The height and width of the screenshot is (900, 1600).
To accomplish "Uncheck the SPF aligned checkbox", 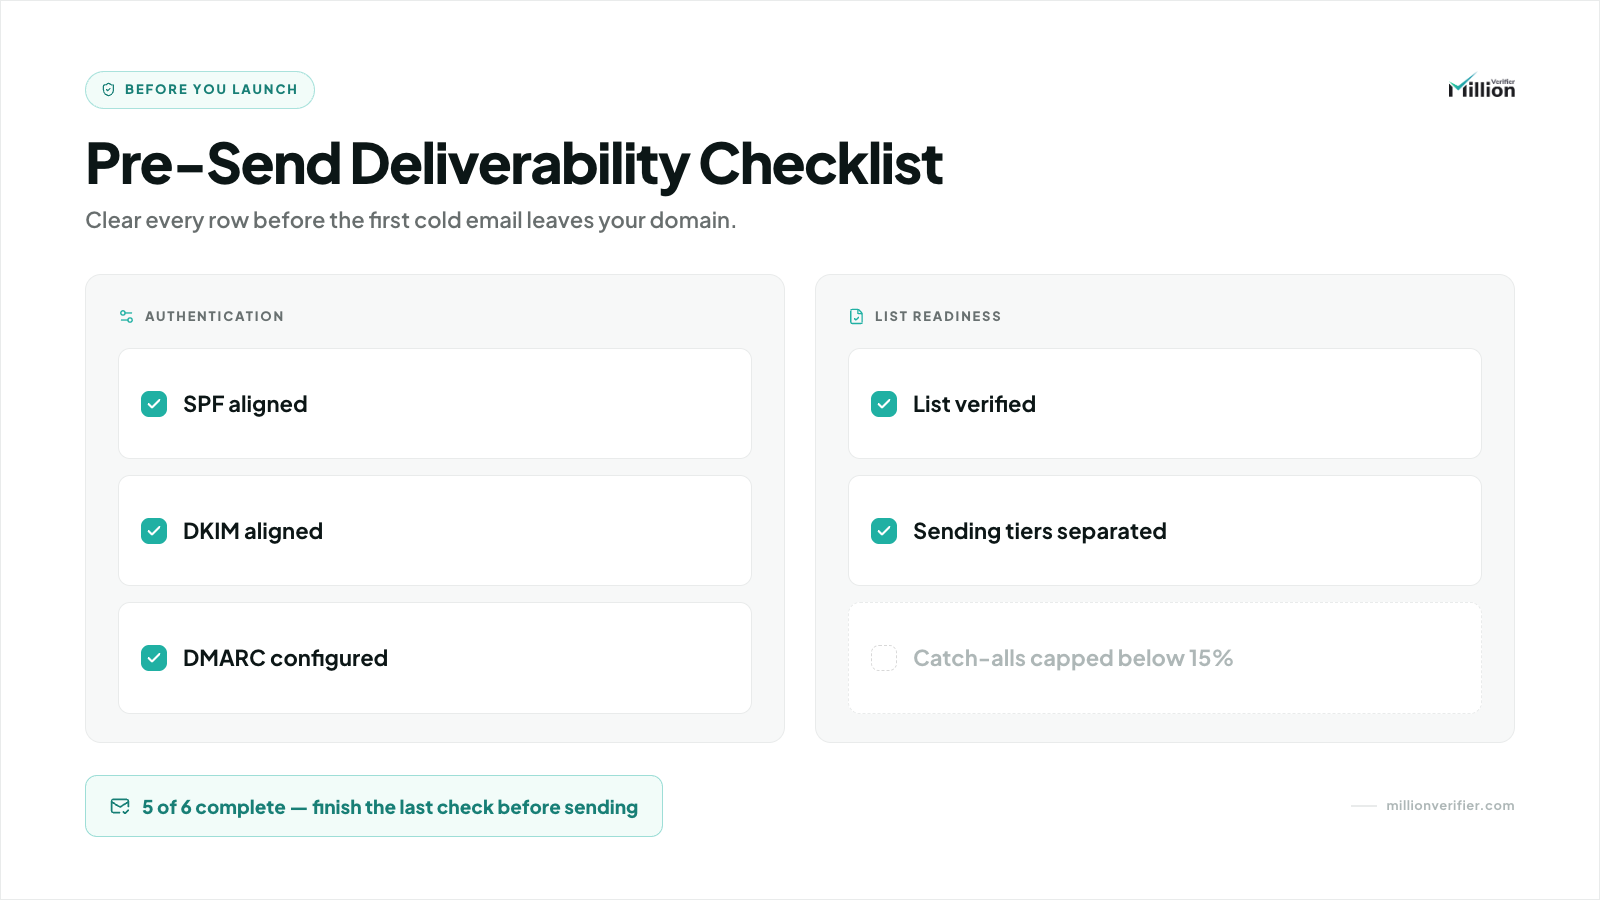I will point(154,404).
